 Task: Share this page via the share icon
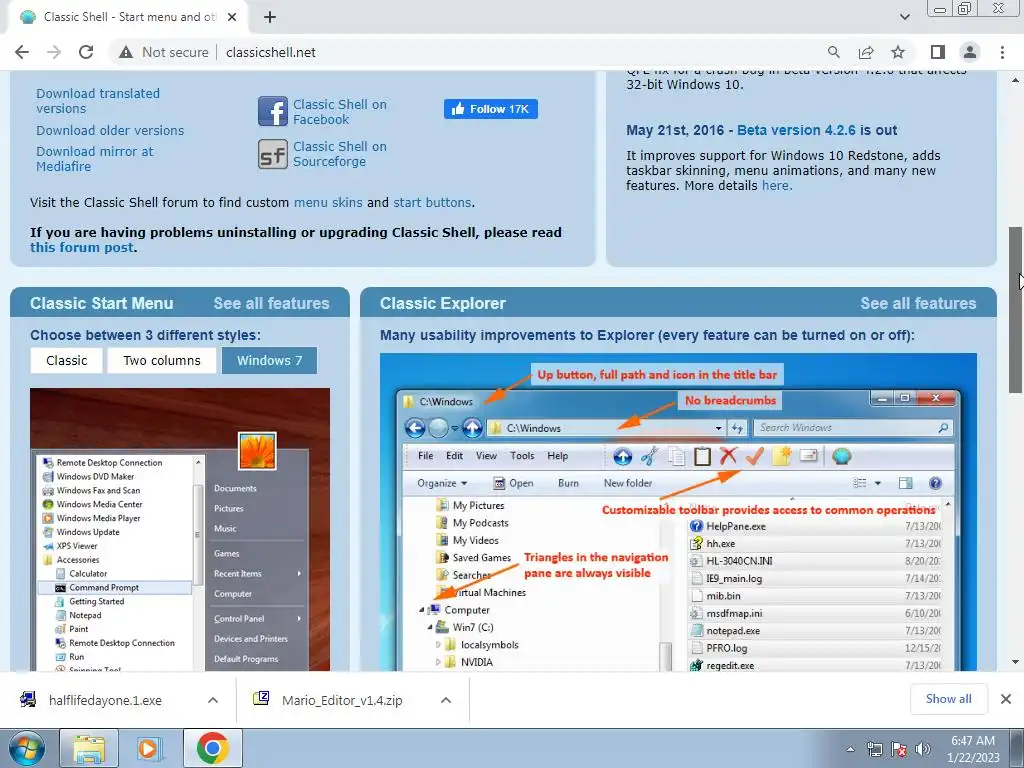[866, 52]
